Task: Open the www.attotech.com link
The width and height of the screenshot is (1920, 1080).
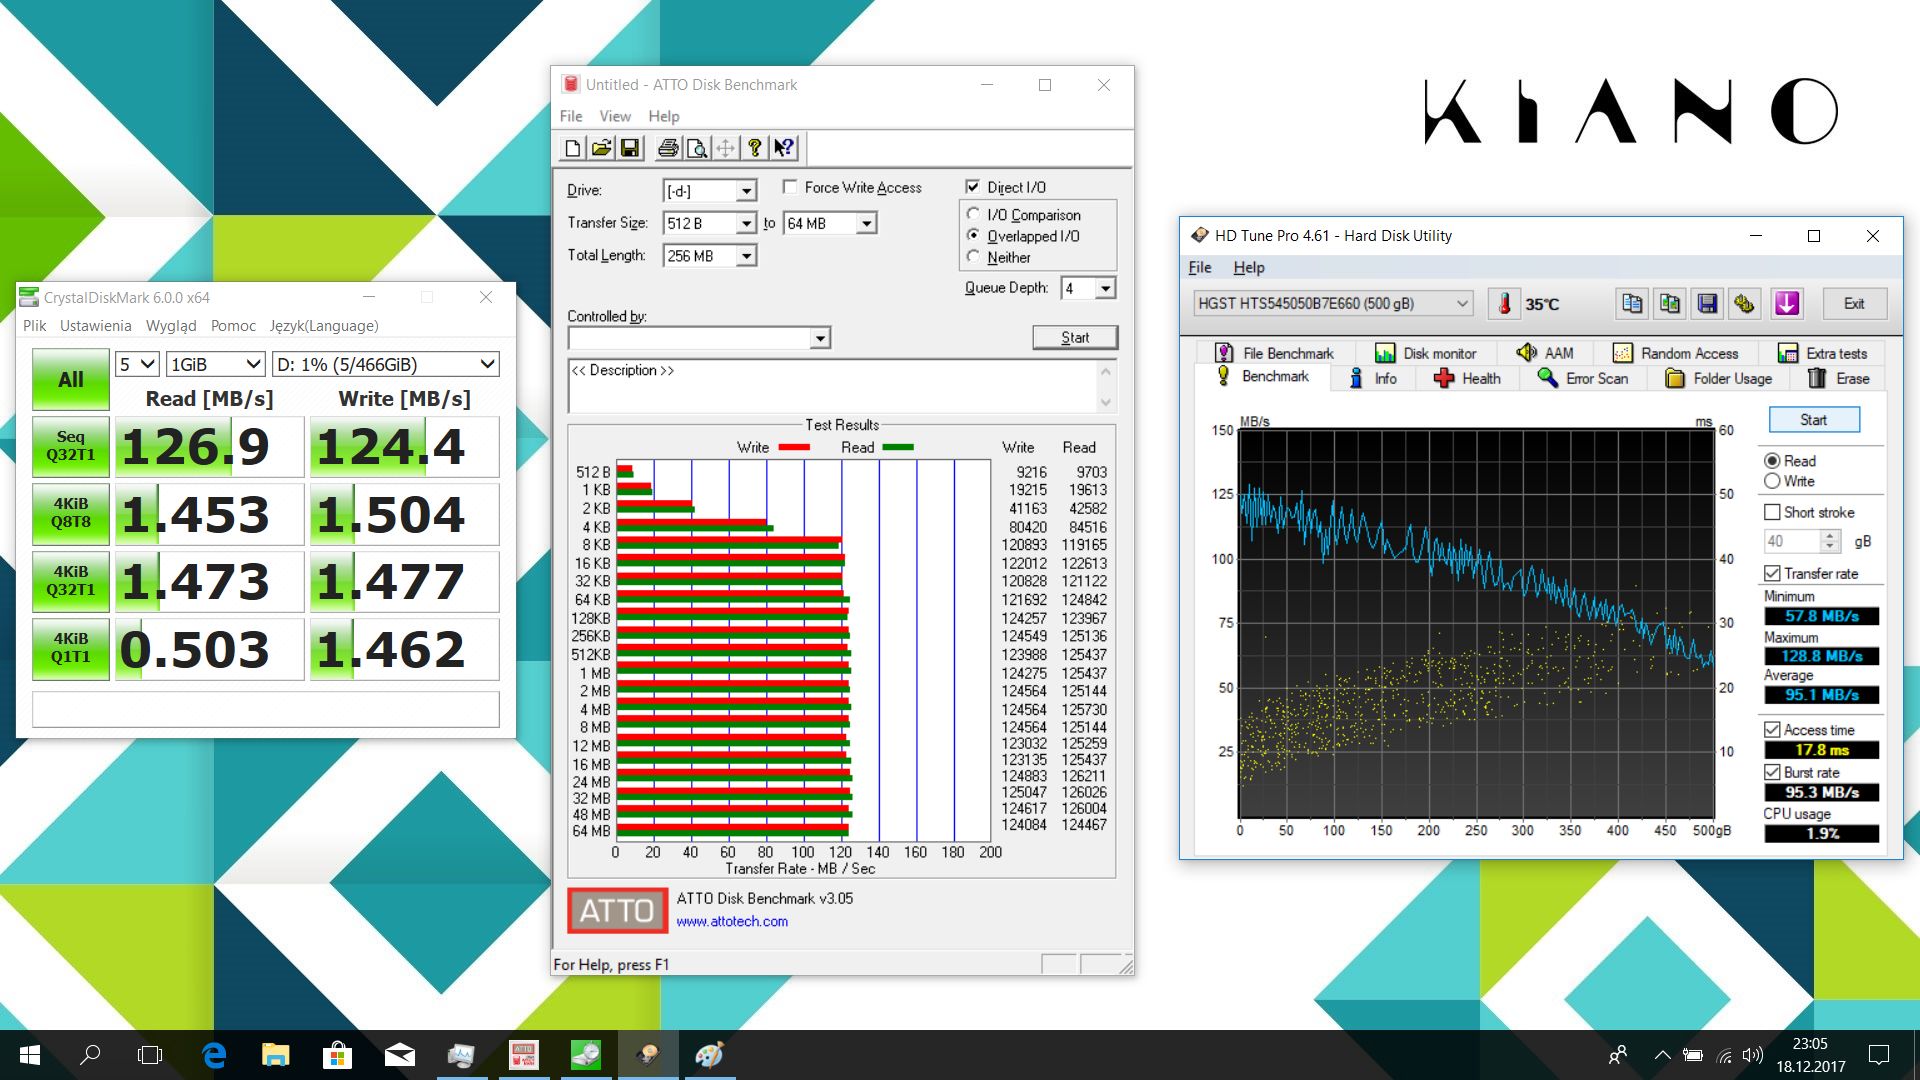Action: click(x=732, y=921)
